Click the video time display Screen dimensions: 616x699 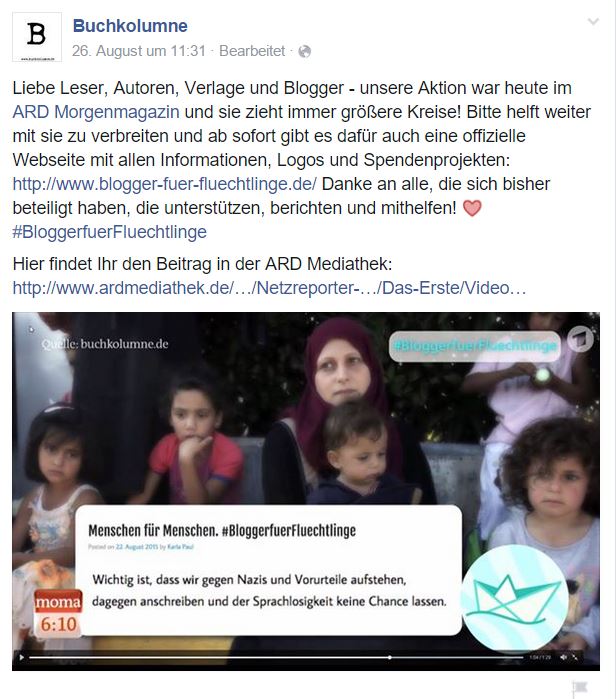(540, 657)
